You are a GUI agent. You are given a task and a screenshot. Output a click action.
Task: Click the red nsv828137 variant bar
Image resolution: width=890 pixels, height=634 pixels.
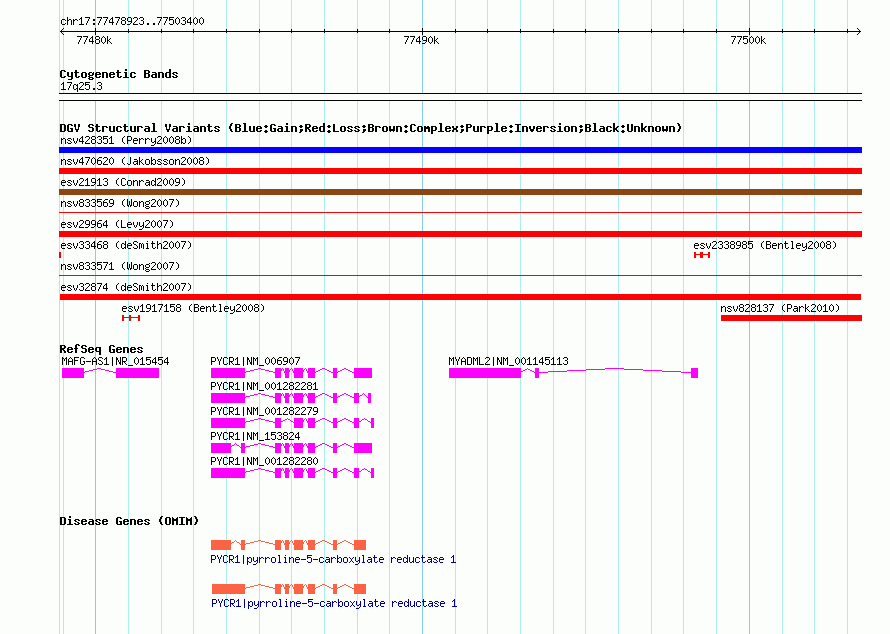click(791, 318)
